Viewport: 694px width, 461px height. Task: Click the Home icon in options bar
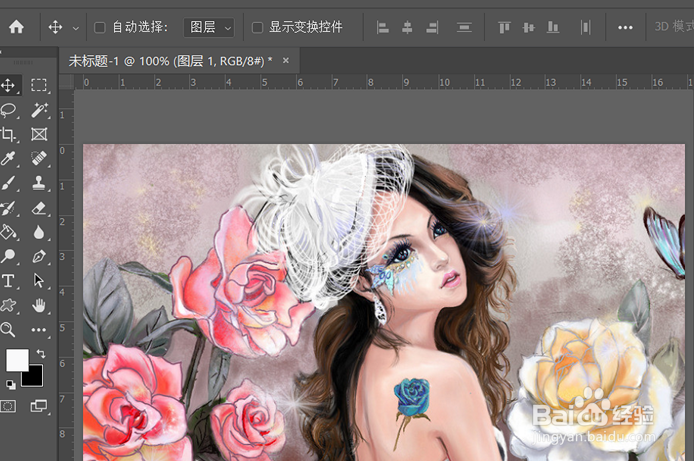[x=16, y=27]
